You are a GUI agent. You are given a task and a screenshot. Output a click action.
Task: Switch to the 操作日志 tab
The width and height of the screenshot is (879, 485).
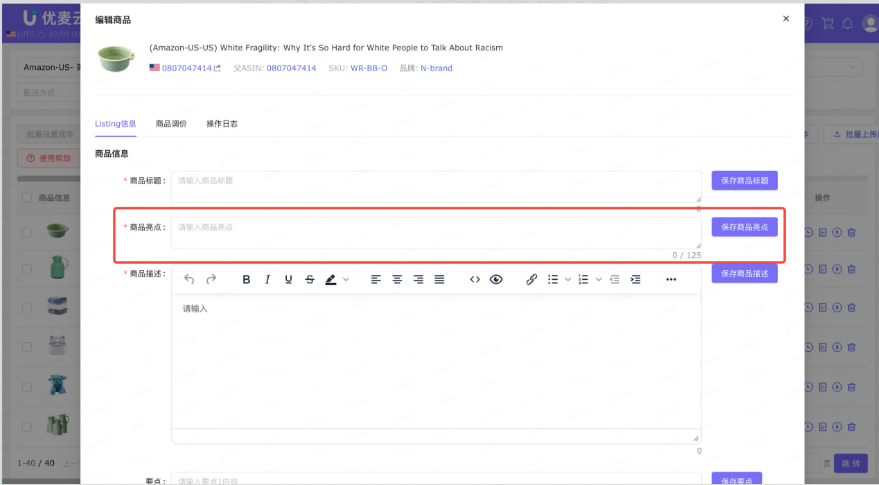click(222, 124)
